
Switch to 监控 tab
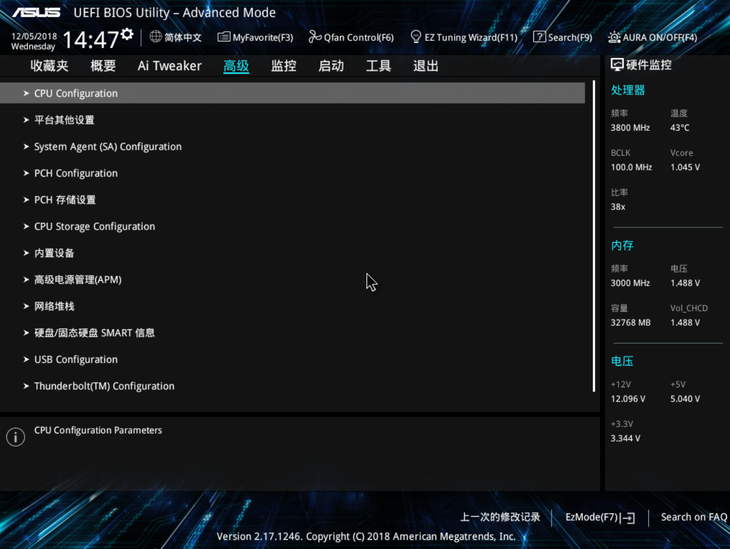coord(284,66)
